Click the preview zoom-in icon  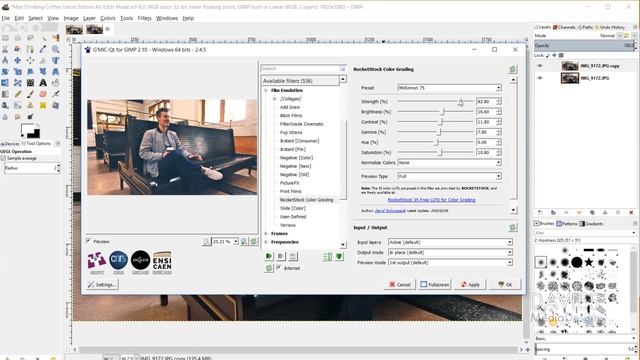(x=244, y=242)
